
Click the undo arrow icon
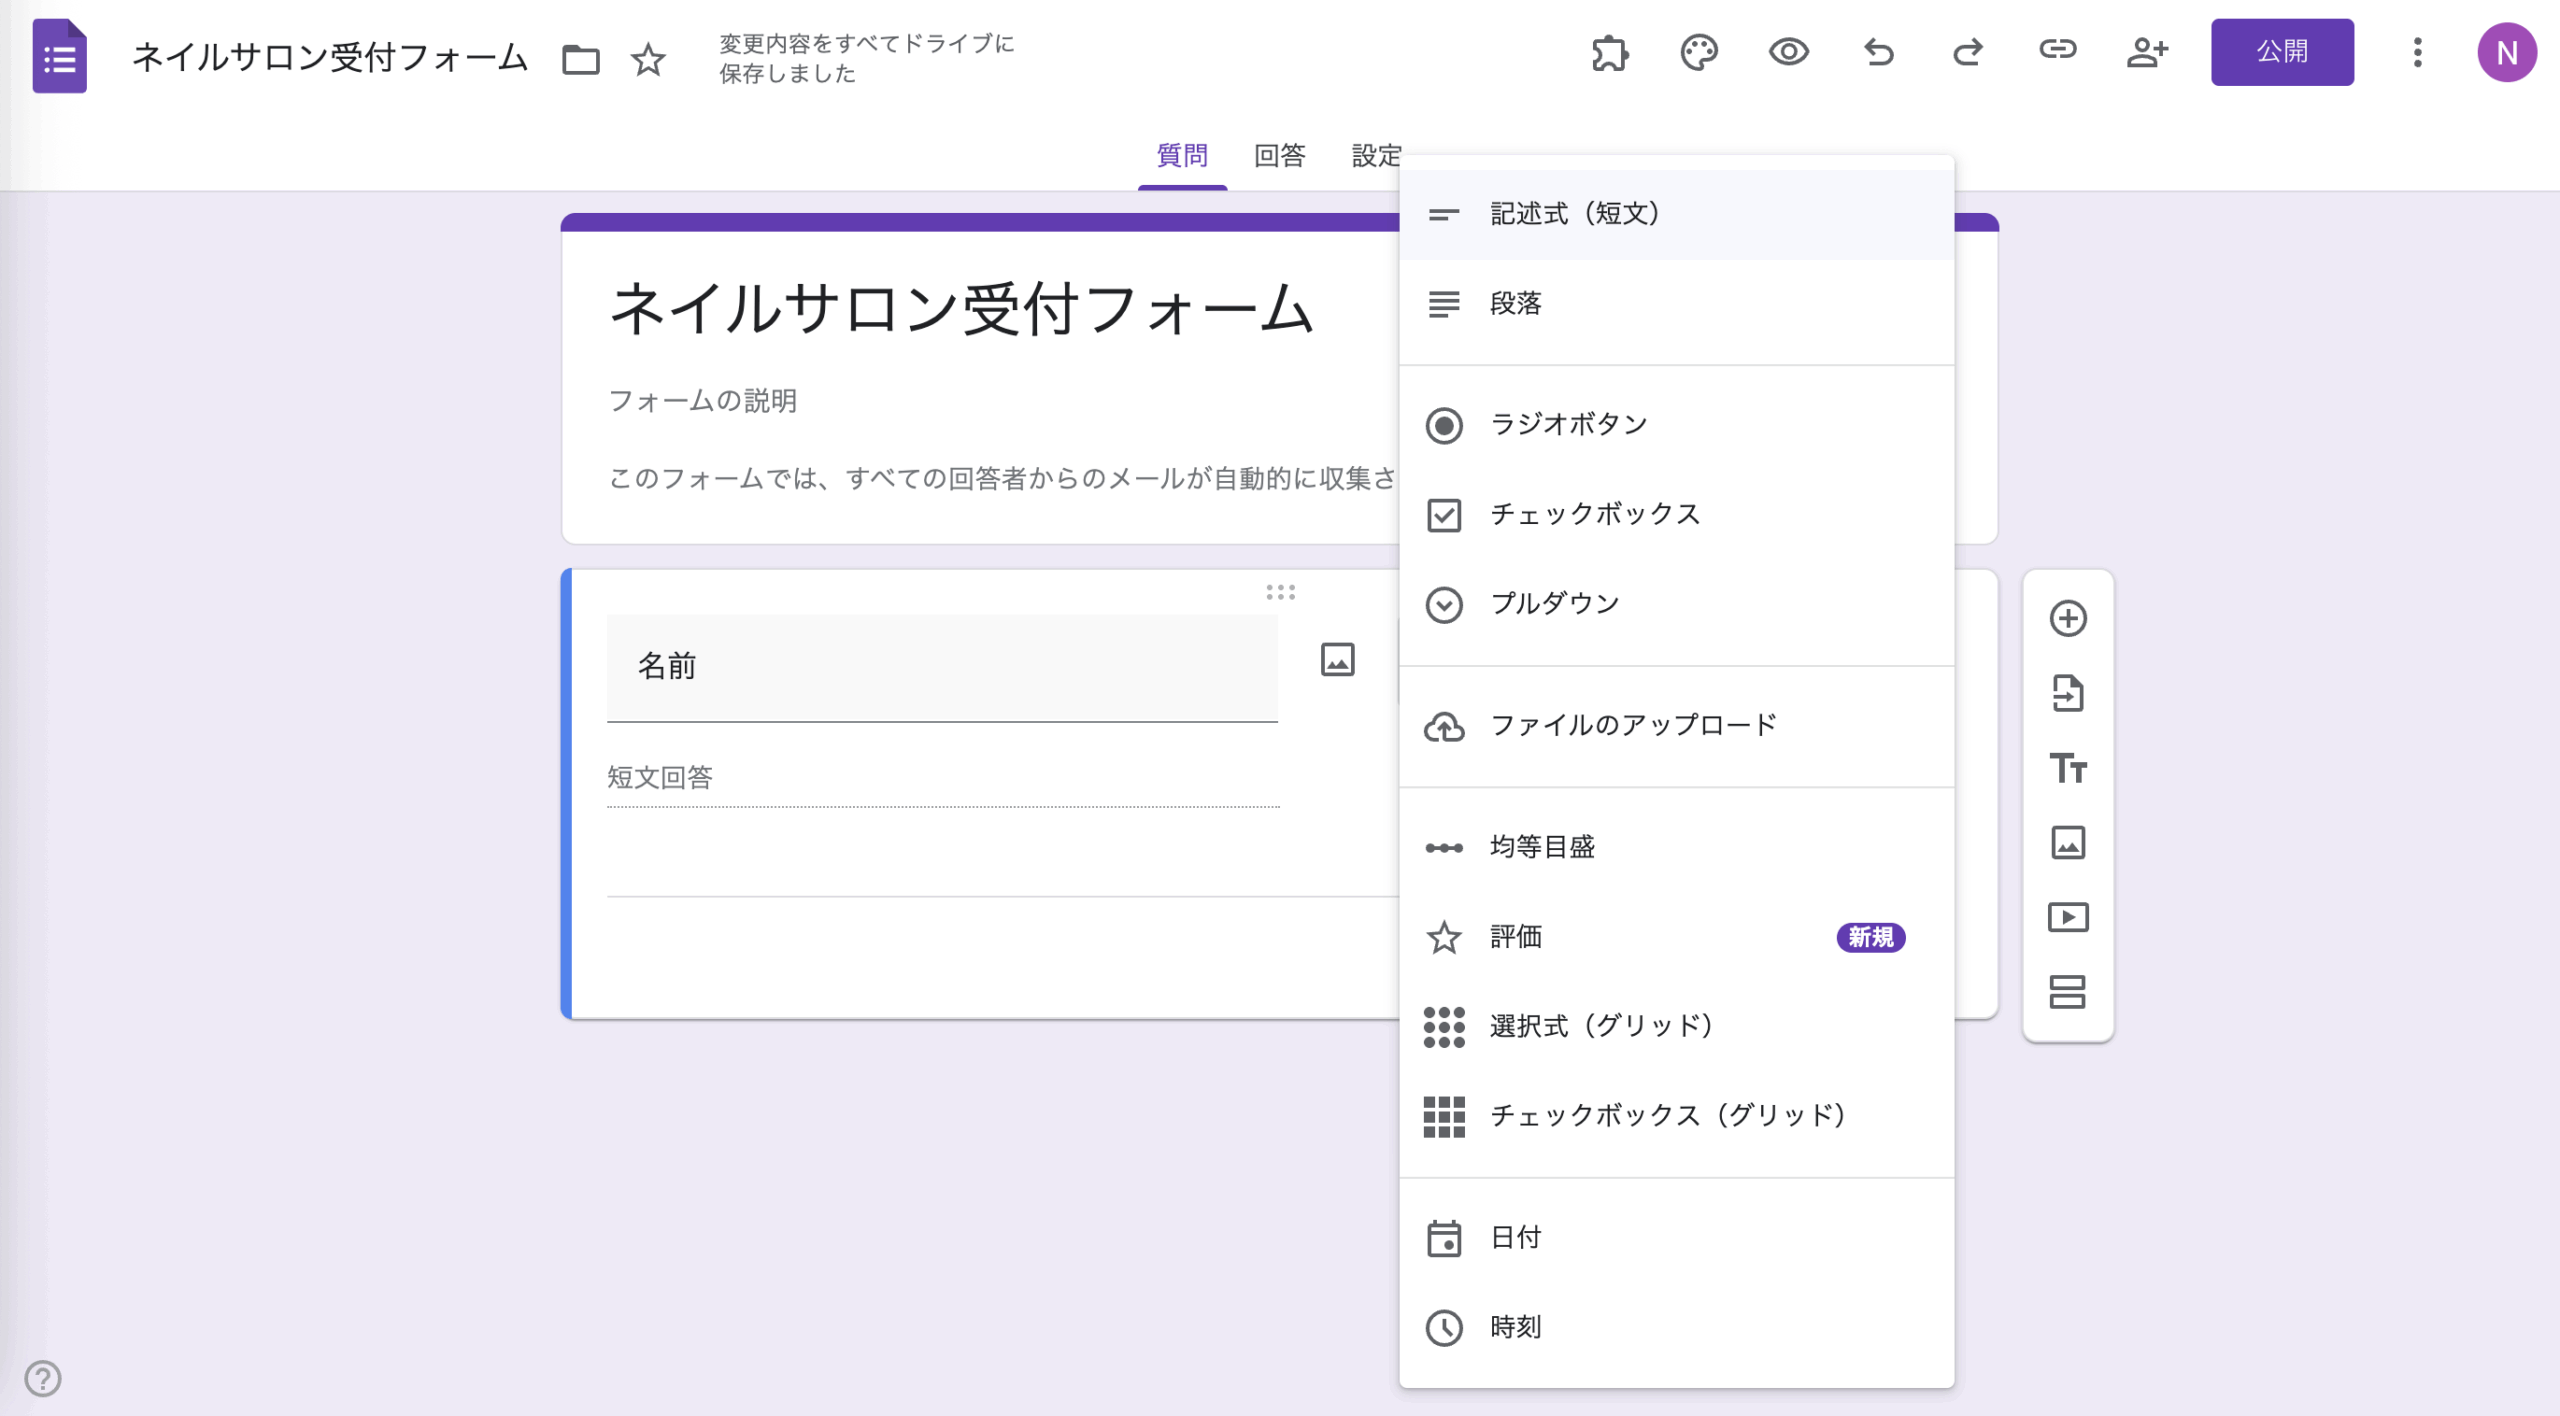click(1878, 52)
